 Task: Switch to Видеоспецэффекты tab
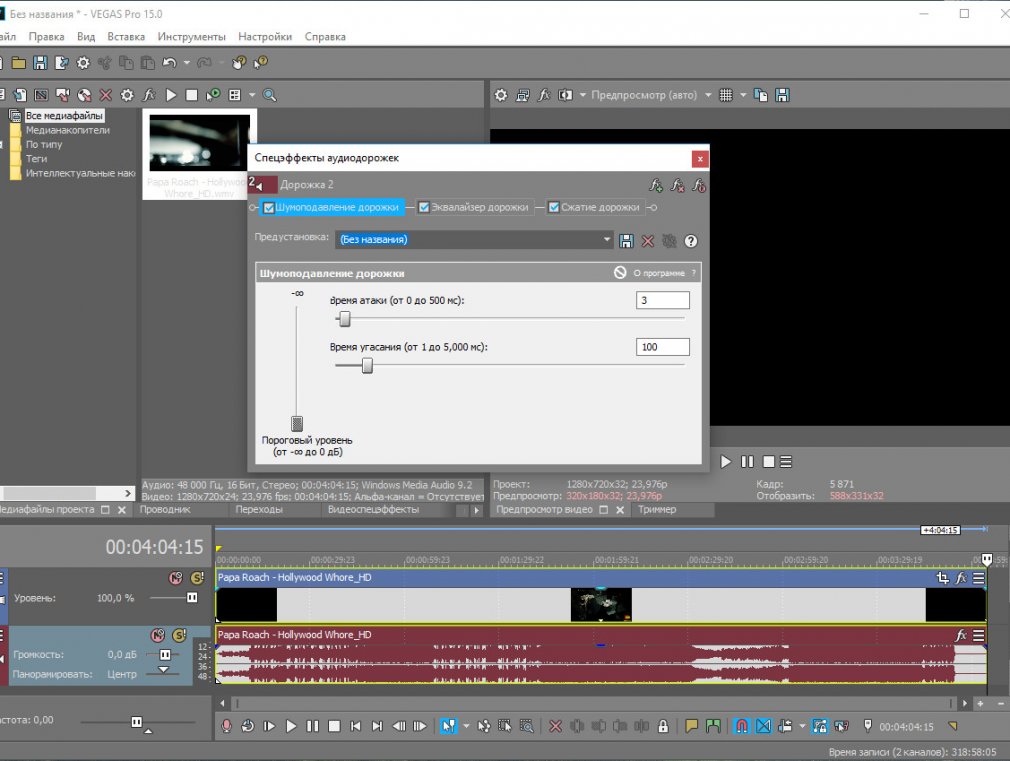tap(373, 510)
